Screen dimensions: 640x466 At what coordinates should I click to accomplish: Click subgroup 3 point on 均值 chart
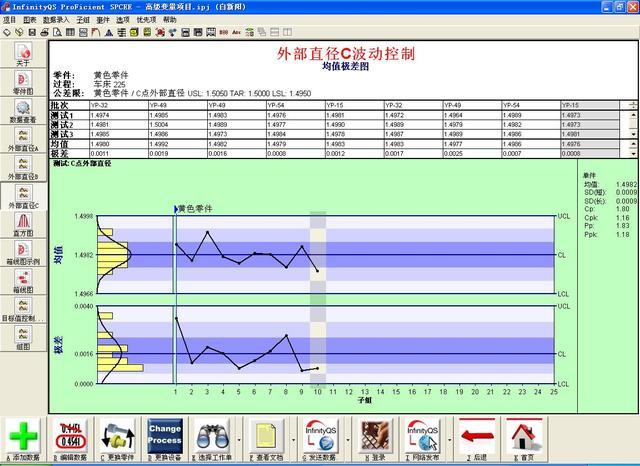tap(208, 232)
